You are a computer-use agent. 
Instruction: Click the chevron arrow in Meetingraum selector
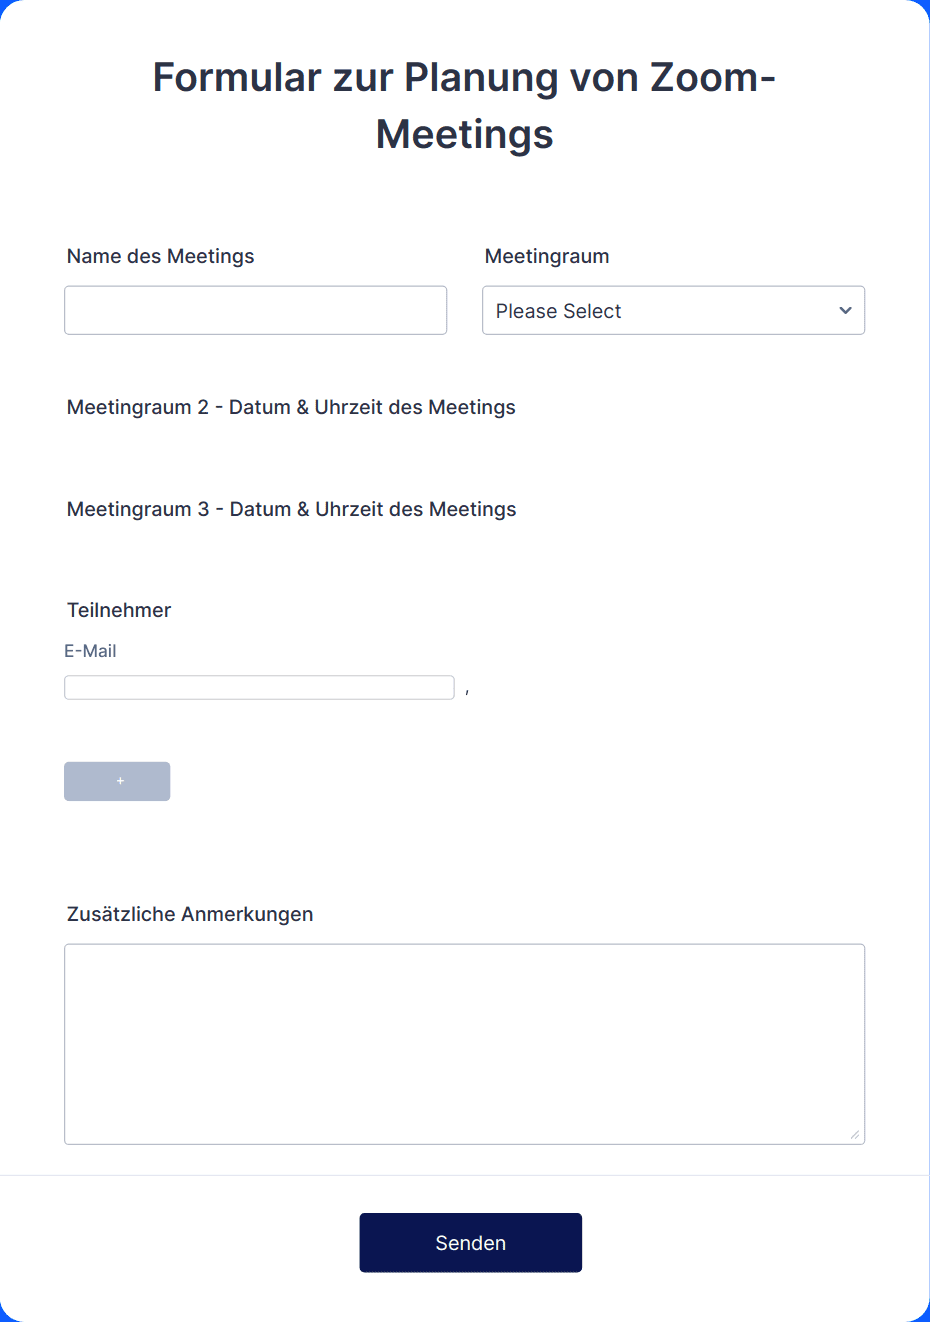tap(845, 310)
